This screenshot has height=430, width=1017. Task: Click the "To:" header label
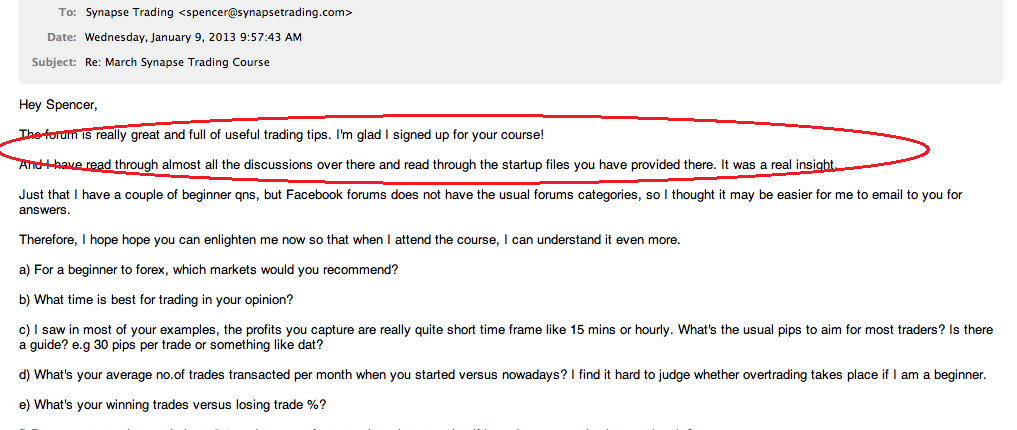tap(67, 12)
